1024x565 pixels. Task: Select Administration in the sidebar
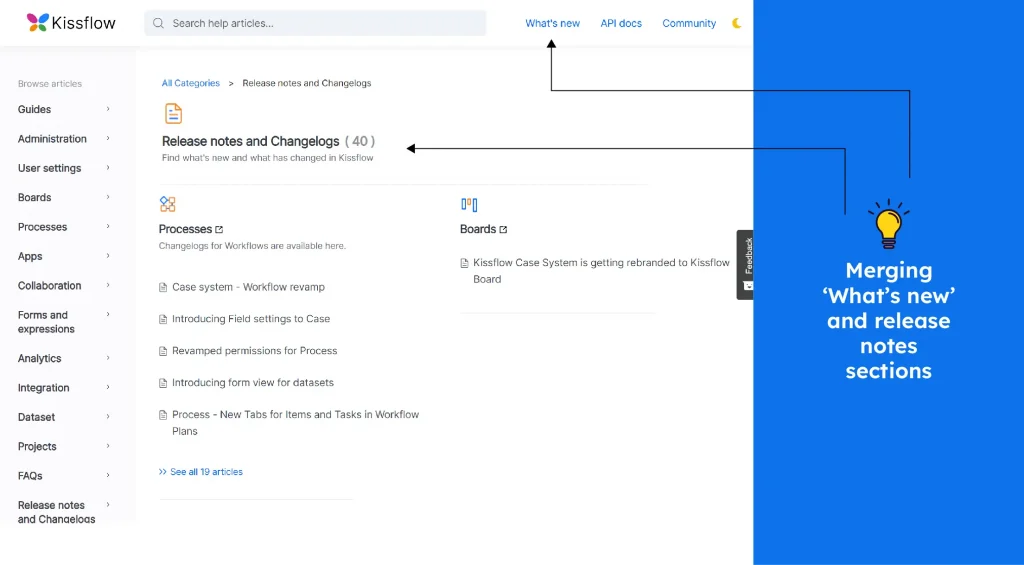[52, 139]
